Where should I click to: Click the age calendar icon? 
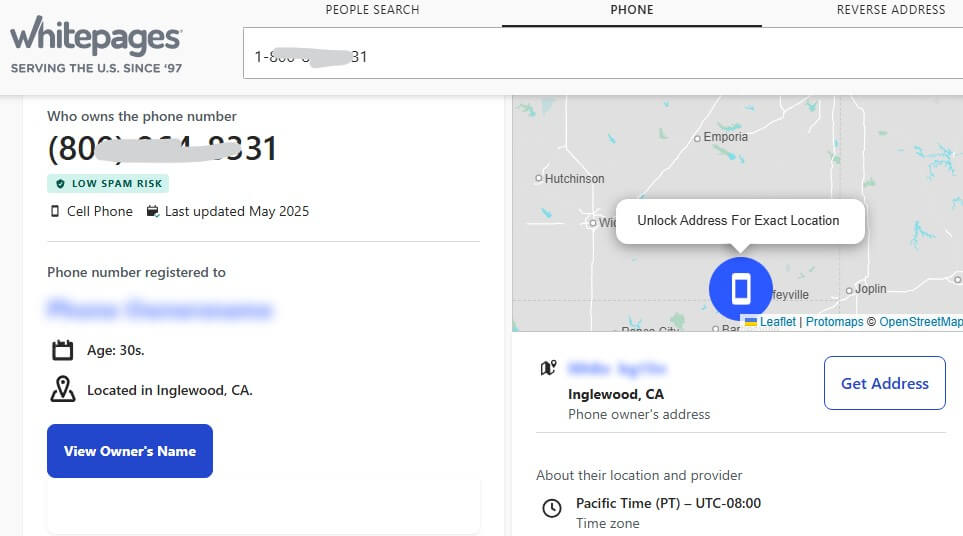coord(62,350)
